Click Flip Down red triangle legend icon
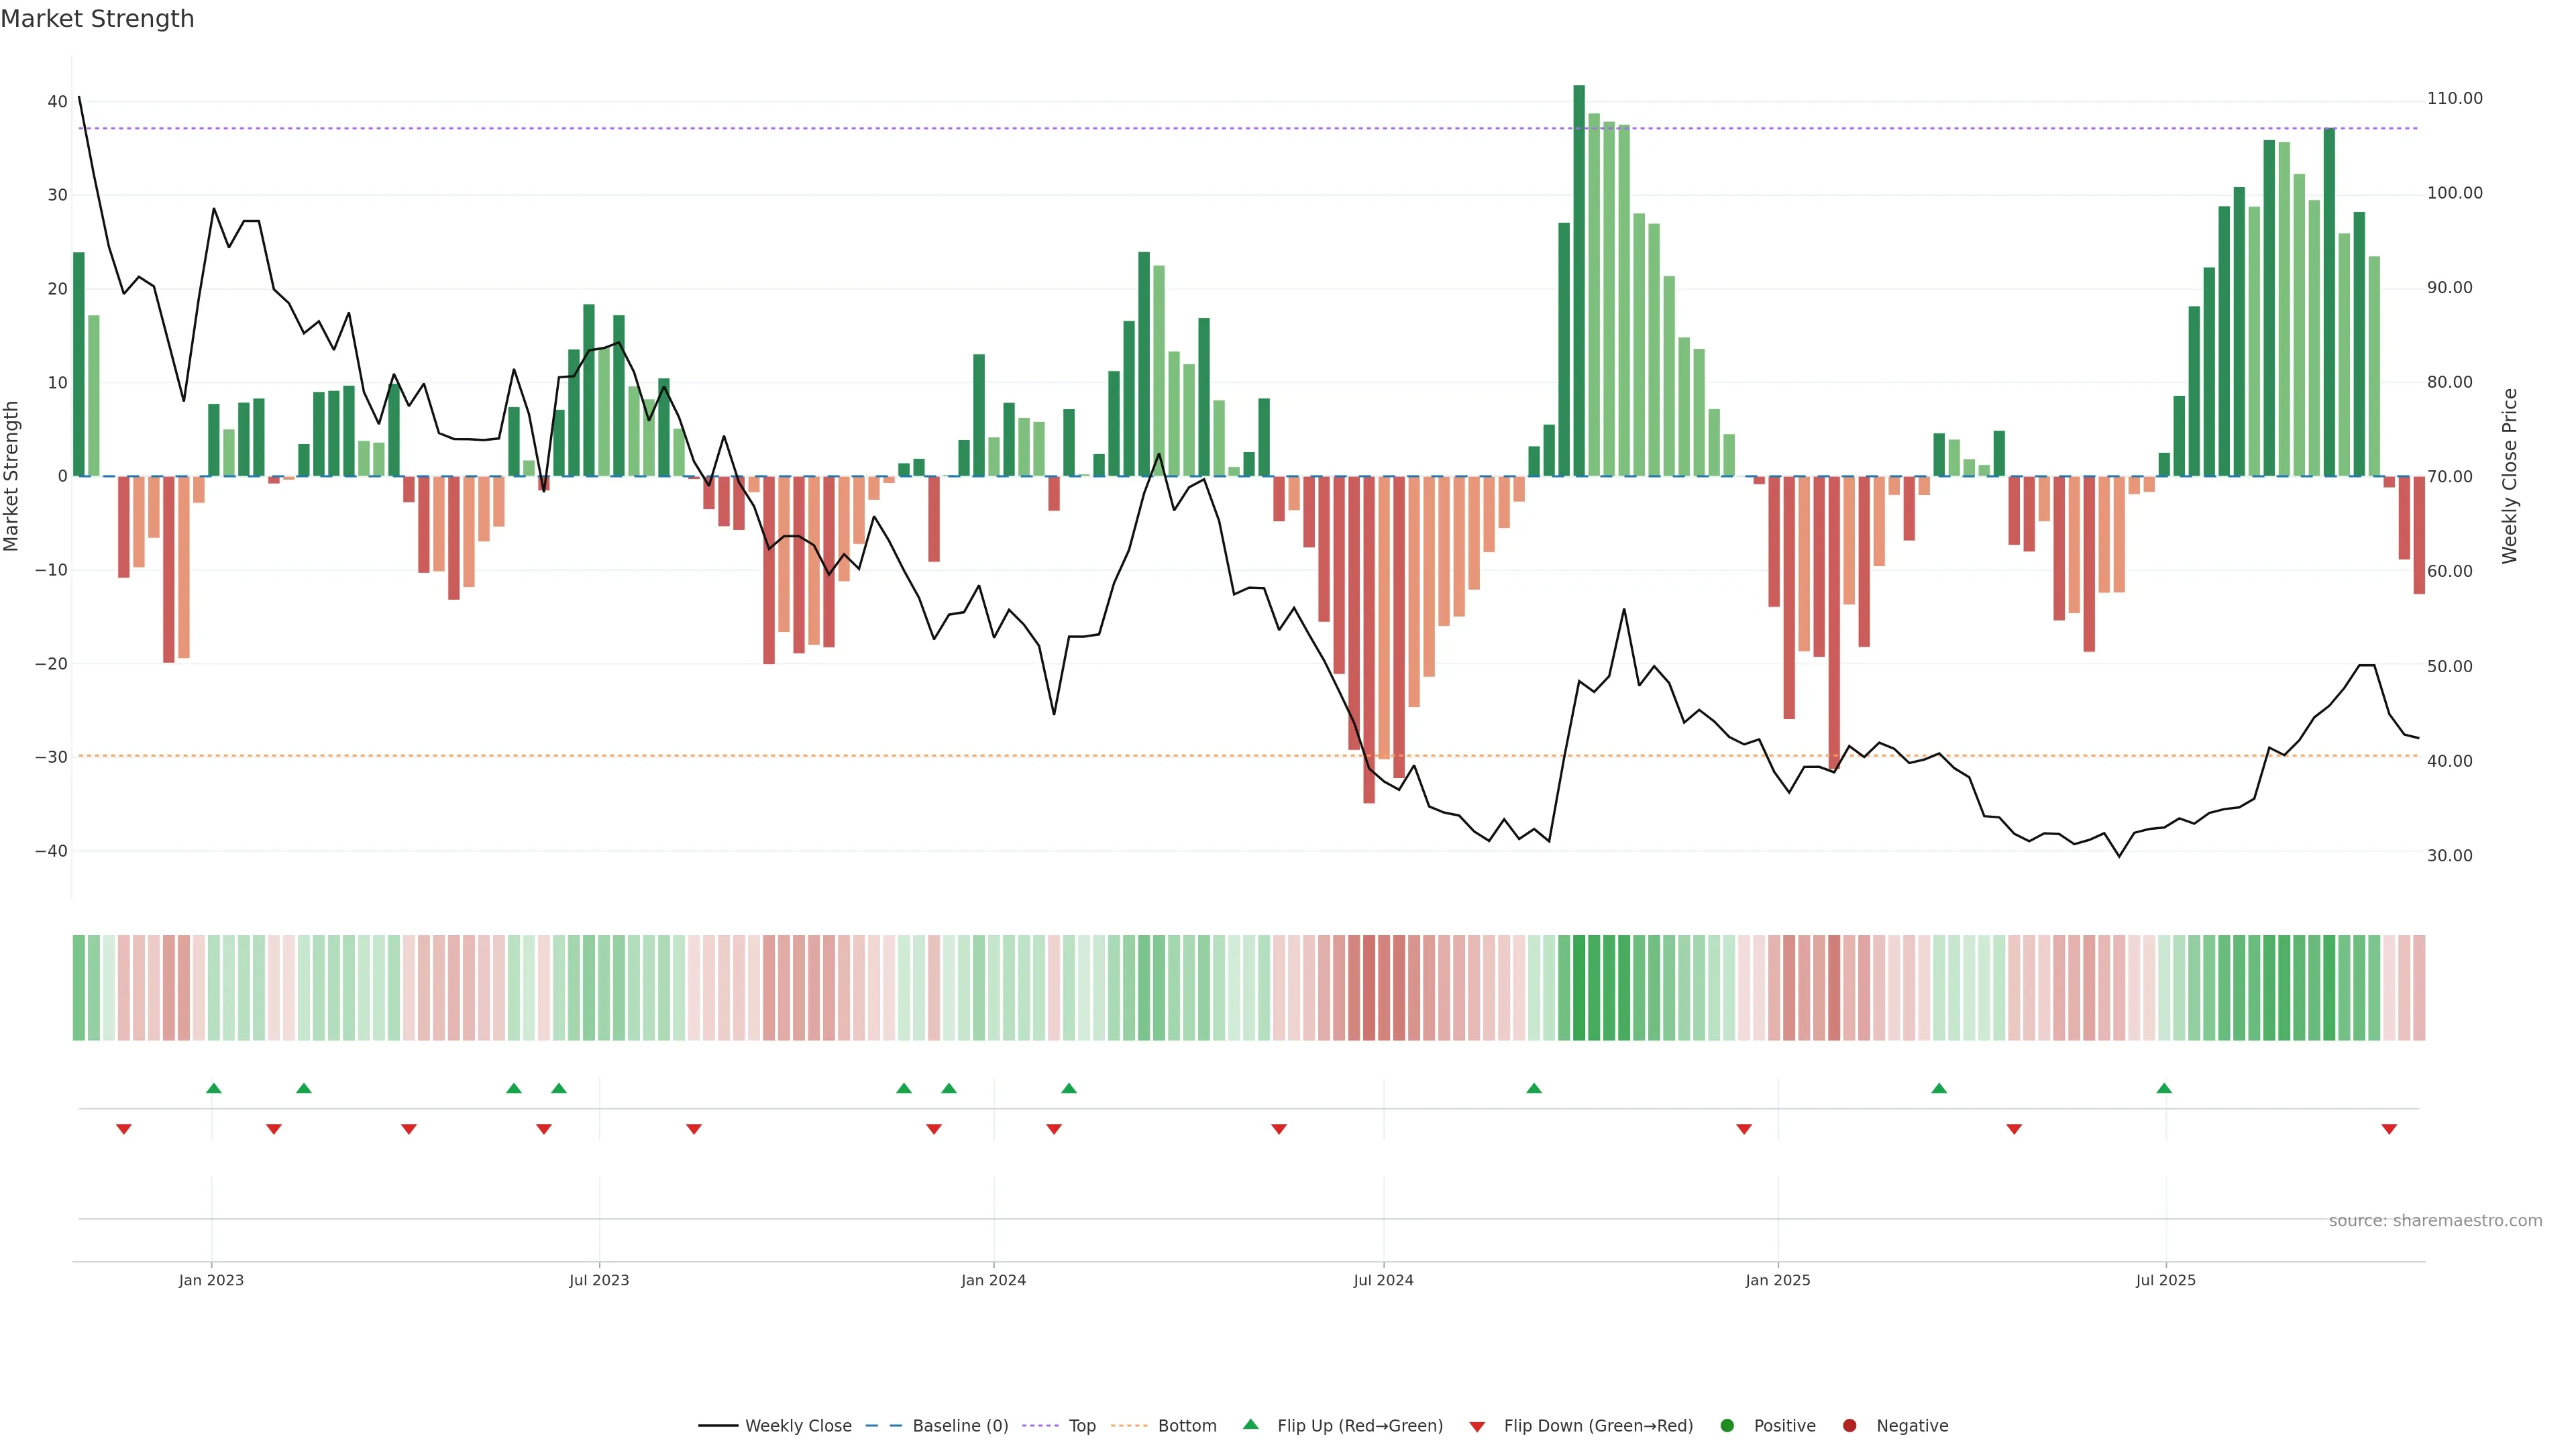Image resolution: width=2576 pixels, height=1449 pixels. click(x=1477, y=1426)
